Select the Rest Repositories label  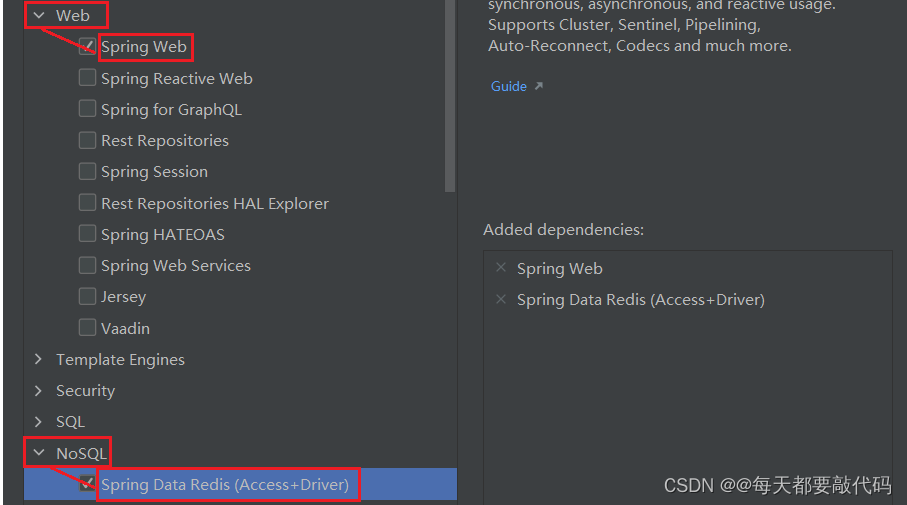[165, 141]
